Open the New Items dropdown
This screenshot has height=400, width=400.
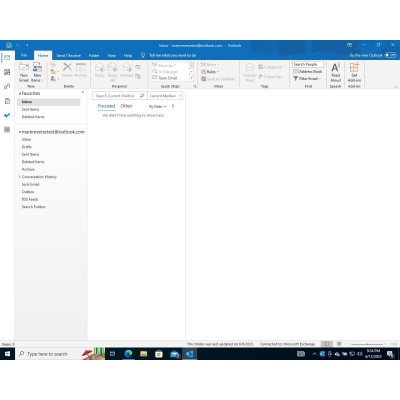coord(37,72)
